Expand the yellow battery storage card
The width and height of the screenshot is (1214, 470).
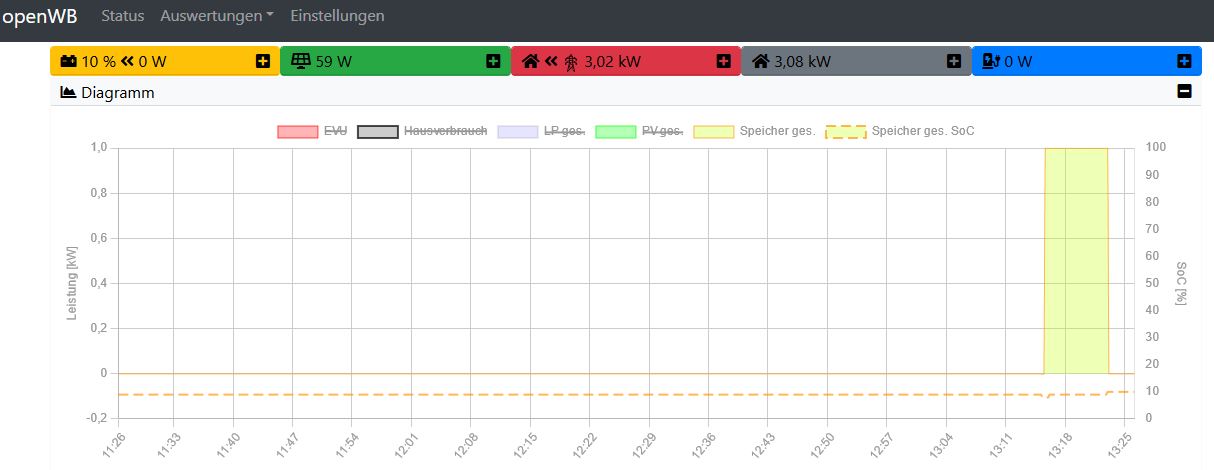[x=263, y=61]
